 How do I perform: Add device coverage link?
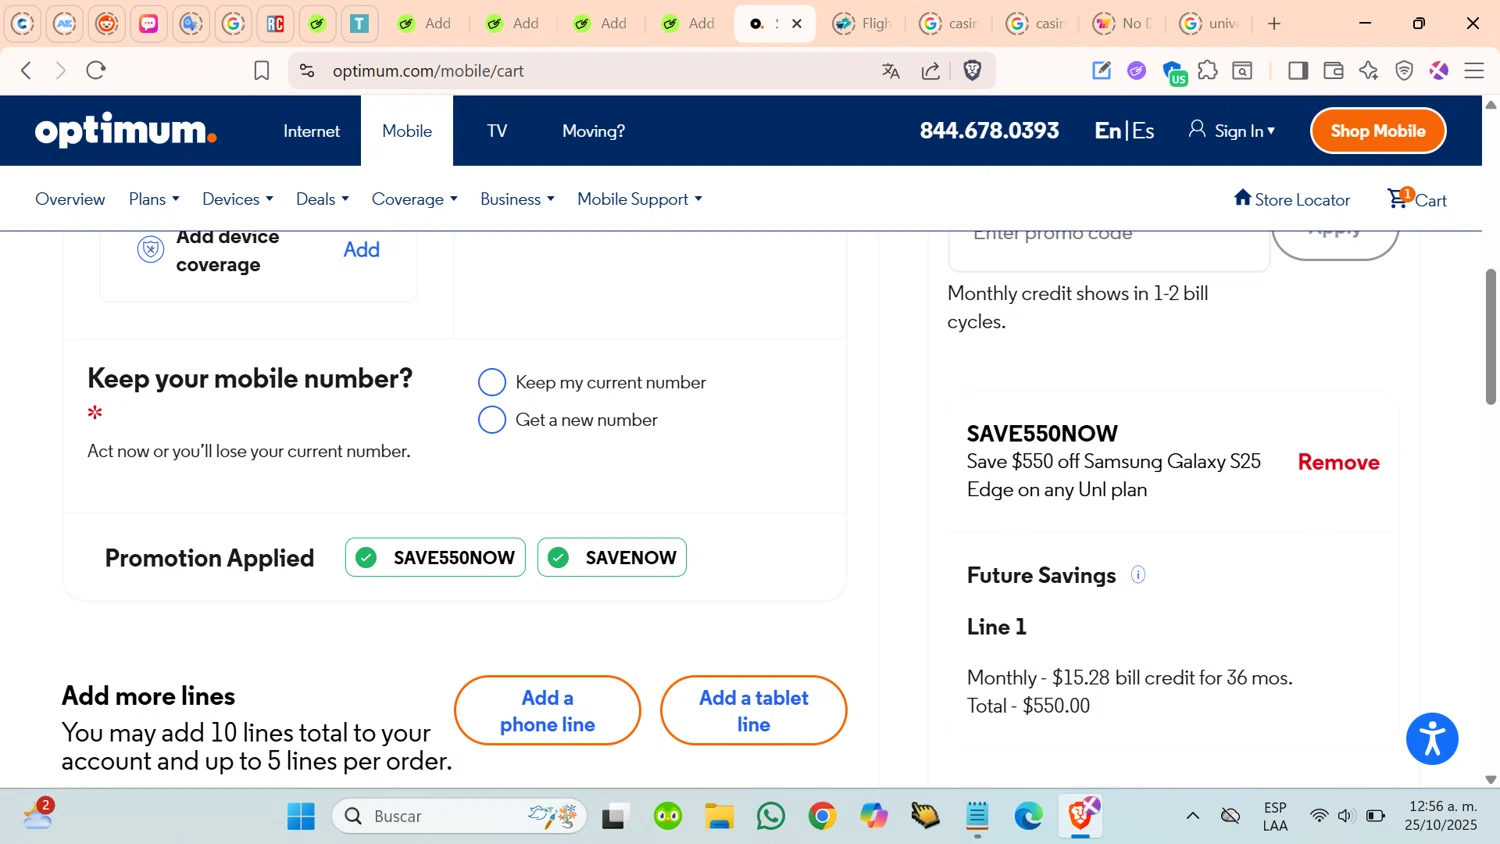(361, 249)
